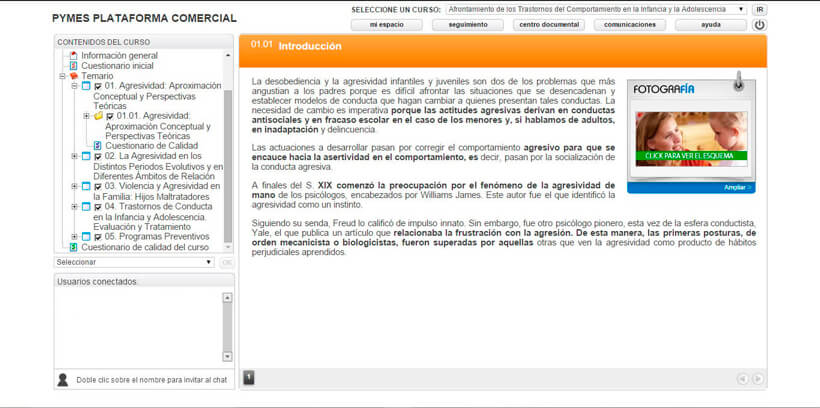Screen dimensions: 820x408
Task: Click the Cuestionario de Calidad quiz icon
Action: tap(98, 146)
